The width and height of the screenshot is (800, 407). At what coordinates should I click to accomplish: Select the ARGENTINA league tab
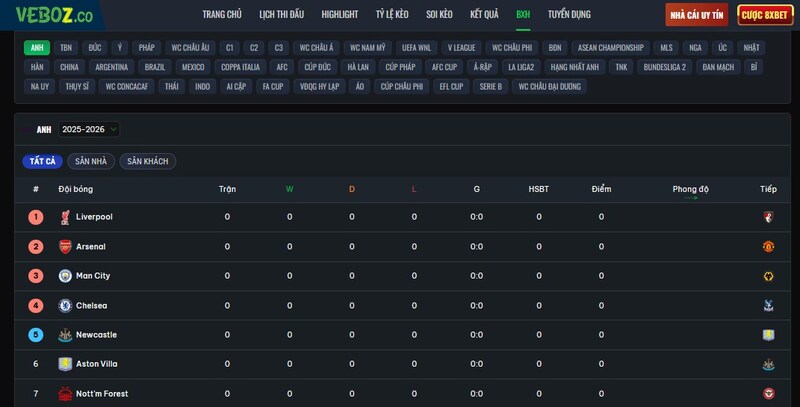coord(112,67)
